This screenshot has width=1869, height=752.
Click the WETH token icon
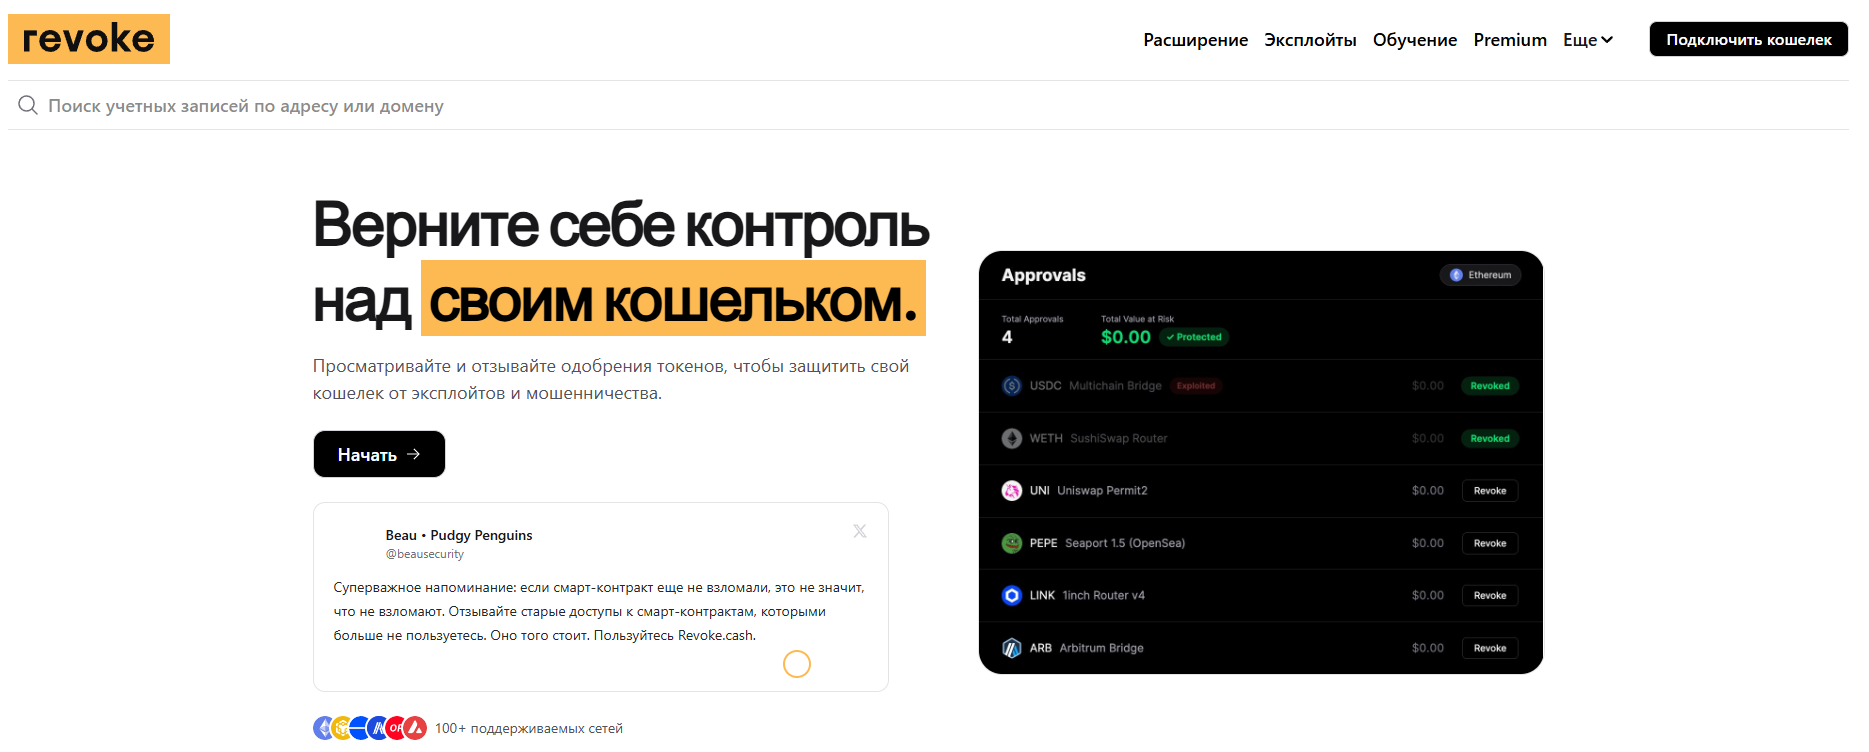tap(1012, 438)
